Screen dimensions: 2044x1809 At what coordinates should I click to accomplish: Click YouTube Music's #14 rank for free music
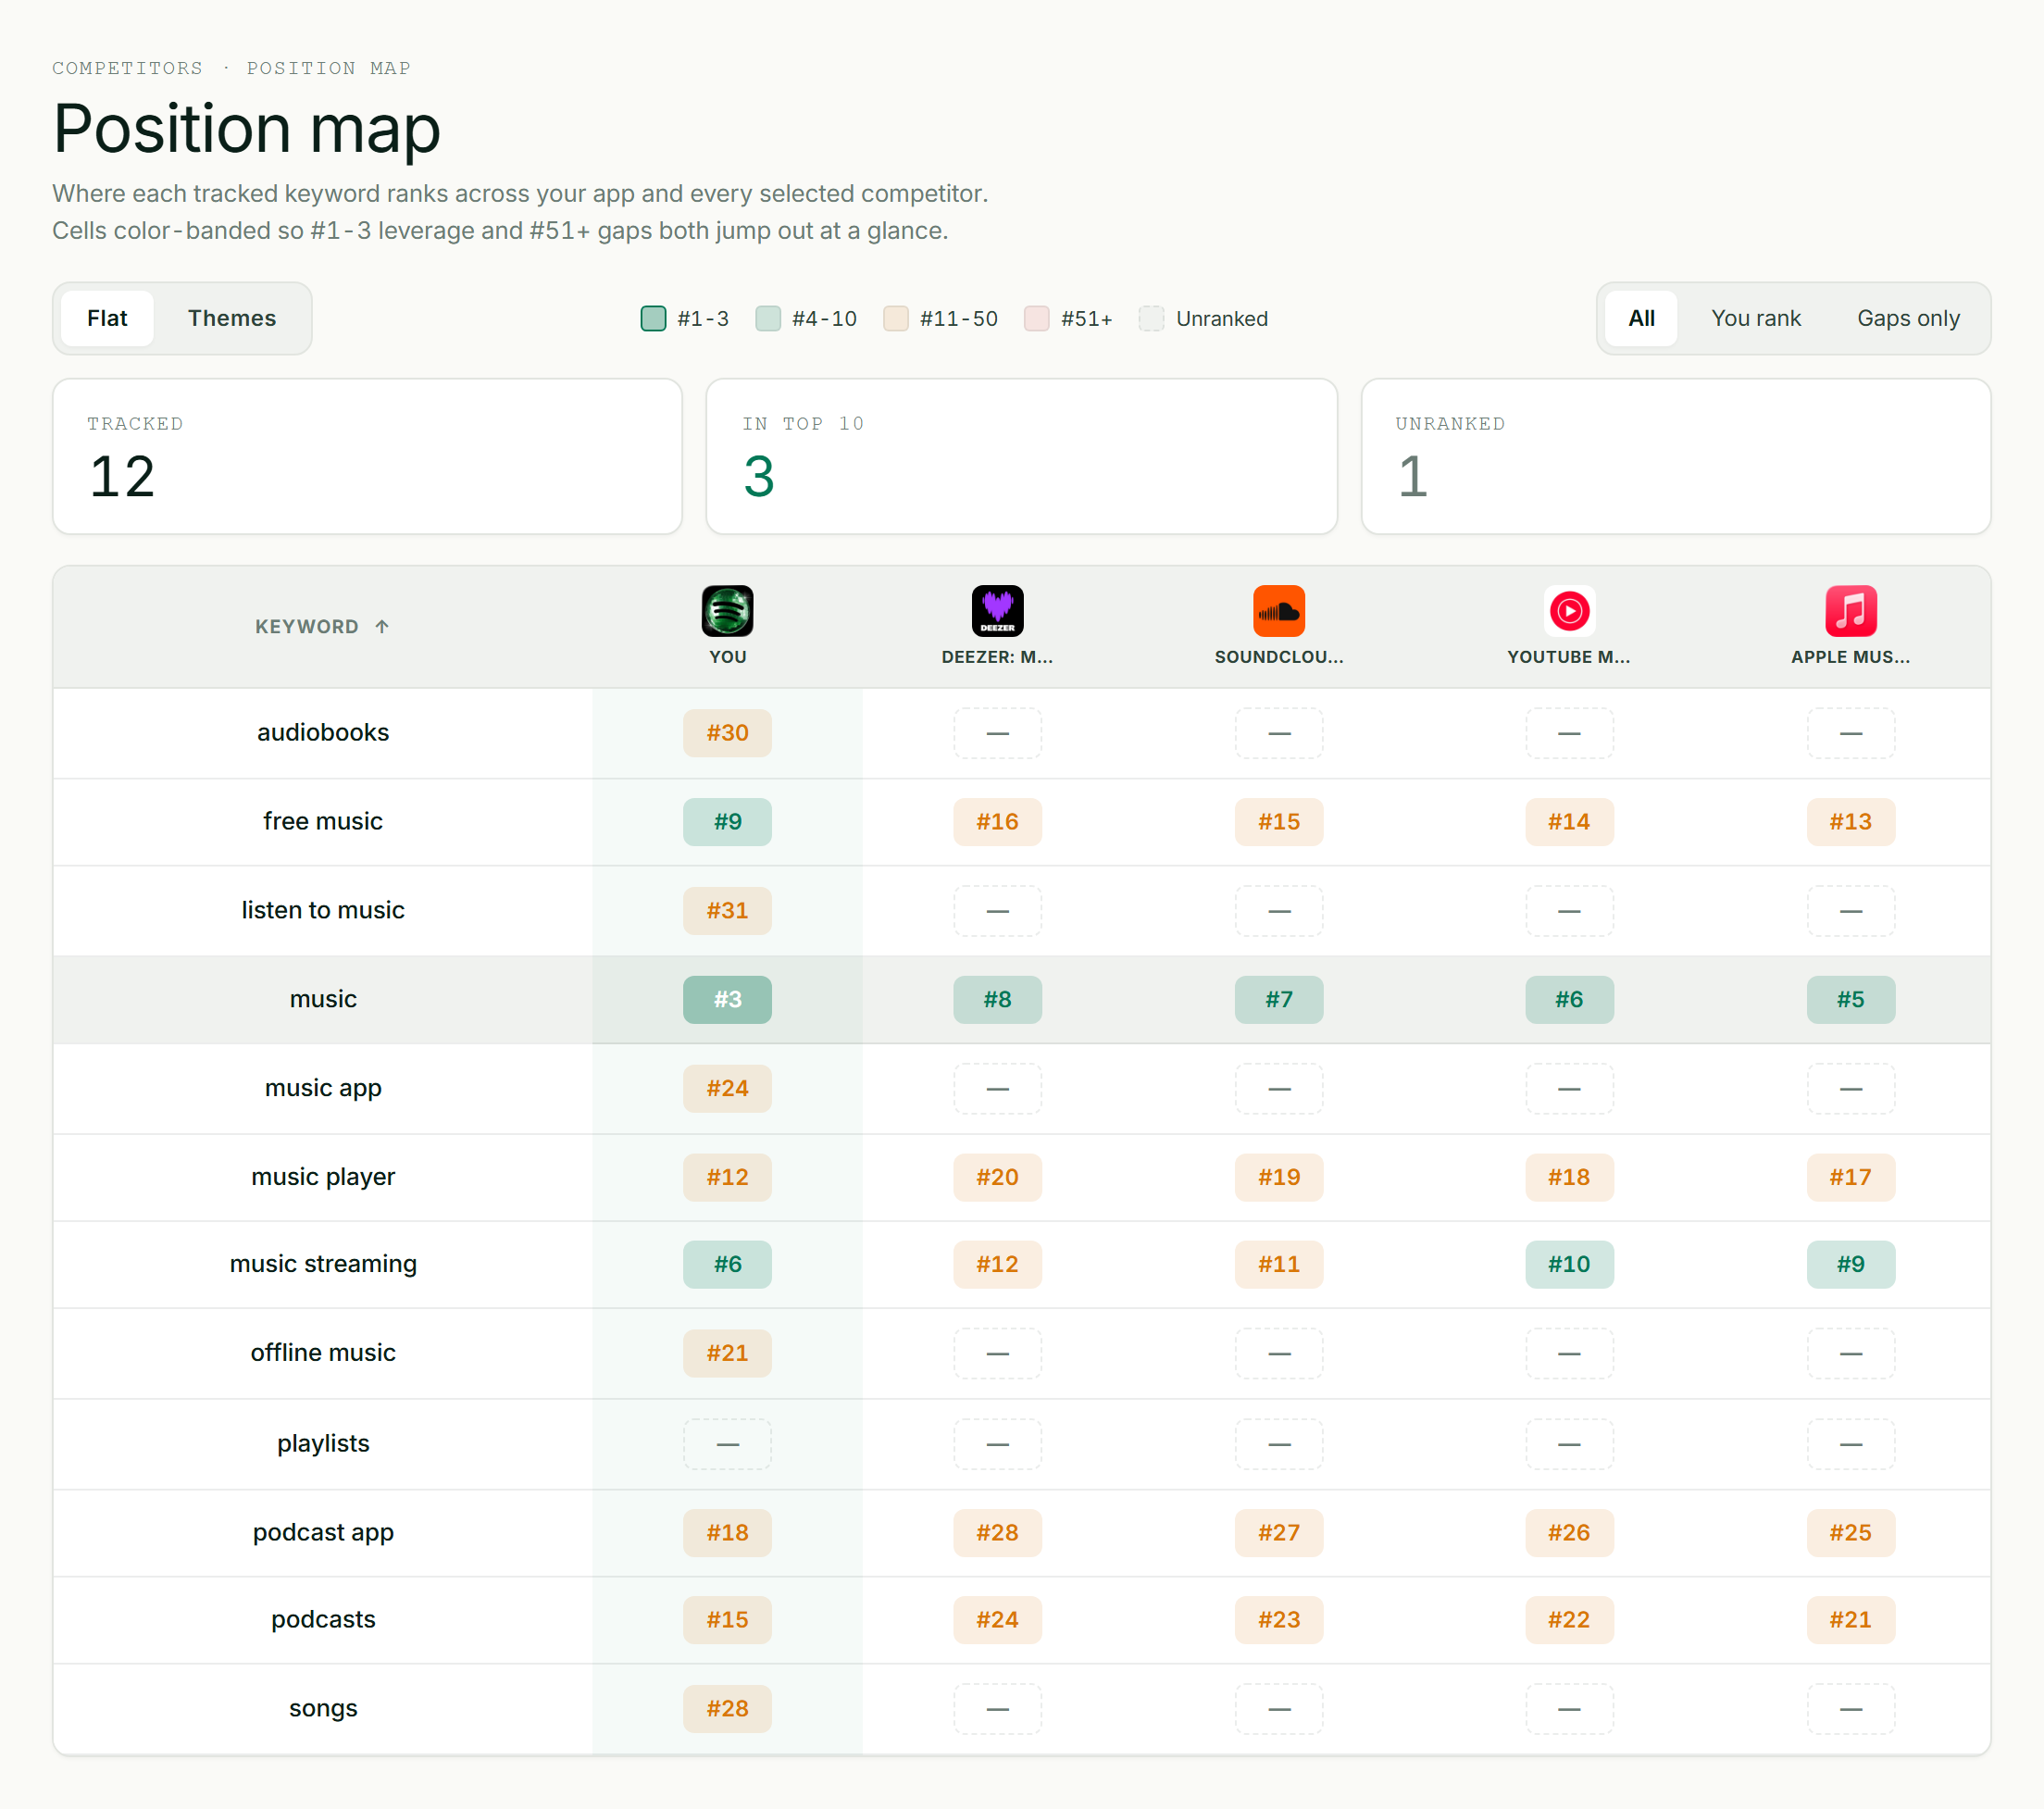[1569, 822]
